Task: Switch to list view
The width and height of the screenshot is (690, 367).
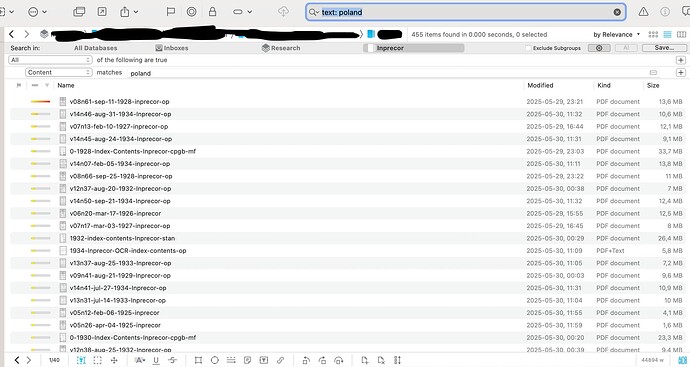Action: 667,34
